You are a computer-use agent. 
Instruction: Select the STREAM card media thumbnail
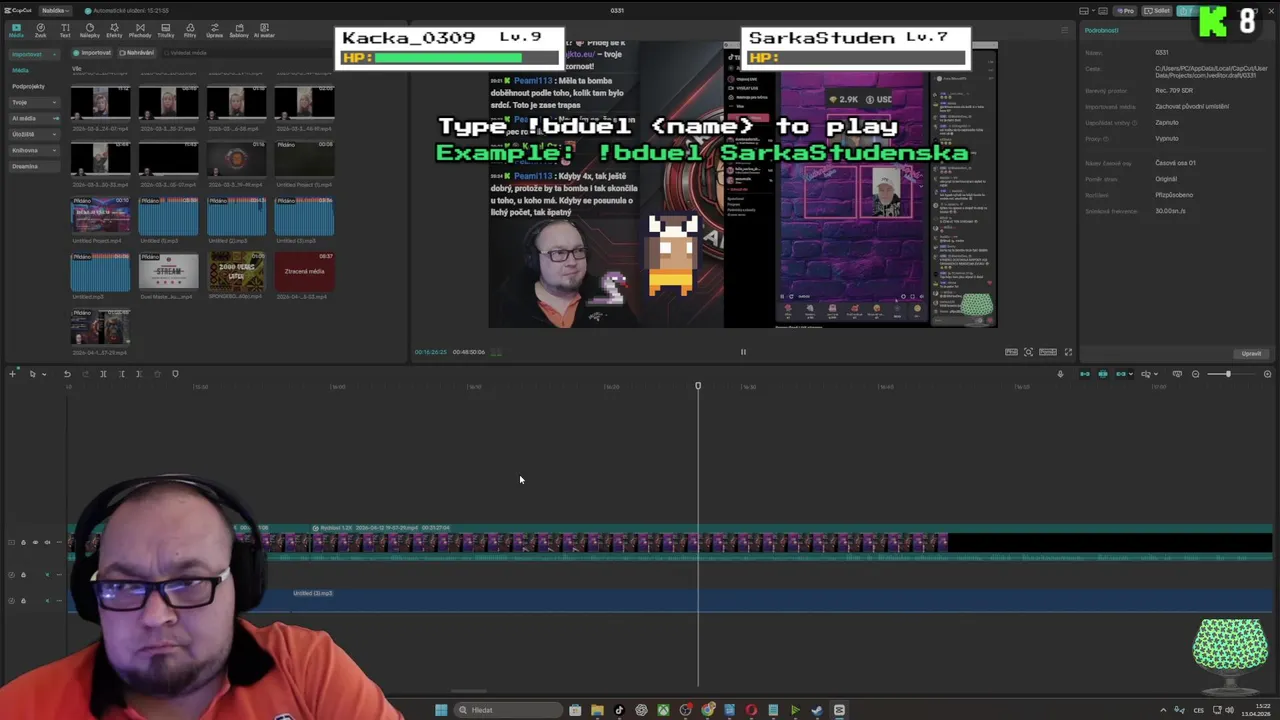(x=169, y=270)
